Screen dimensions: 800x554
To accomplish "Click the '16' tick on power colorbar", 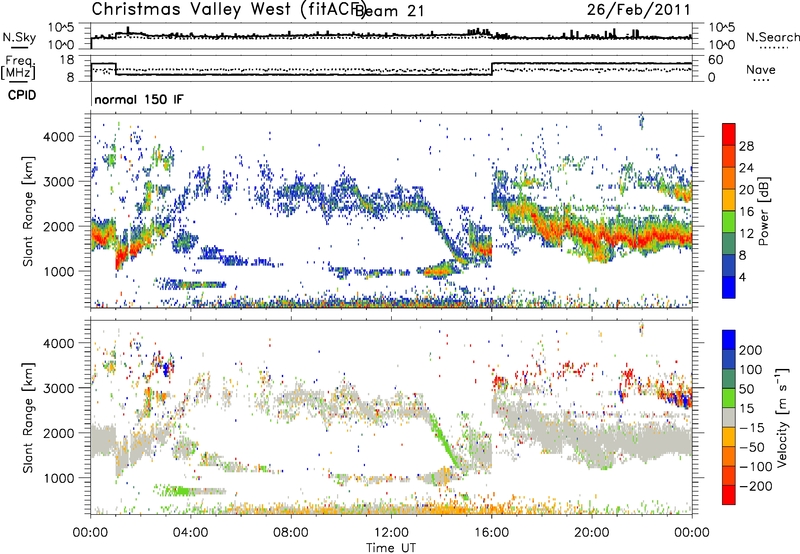I will (x=746, y=212).
